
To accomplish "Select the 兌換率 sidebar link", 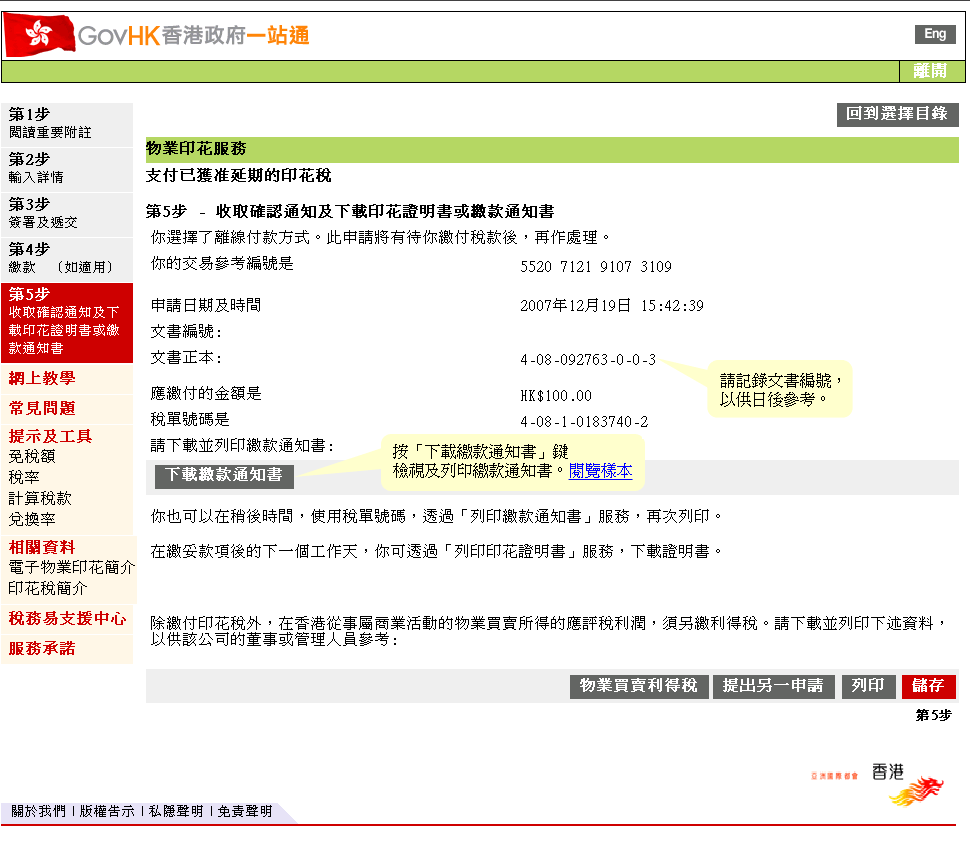I will click(32, 519).
